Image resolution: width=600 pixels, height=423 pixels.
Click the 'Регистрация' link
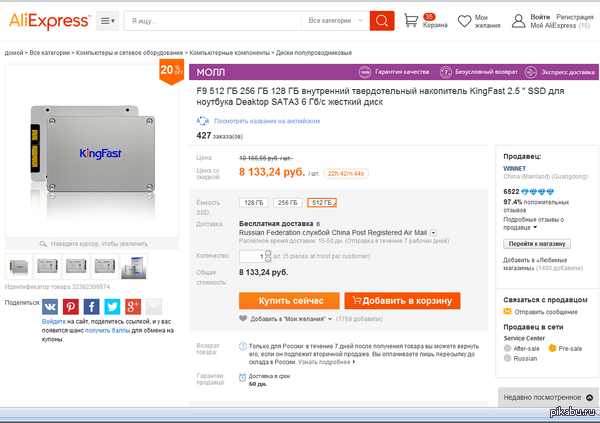tap(575, 17)
